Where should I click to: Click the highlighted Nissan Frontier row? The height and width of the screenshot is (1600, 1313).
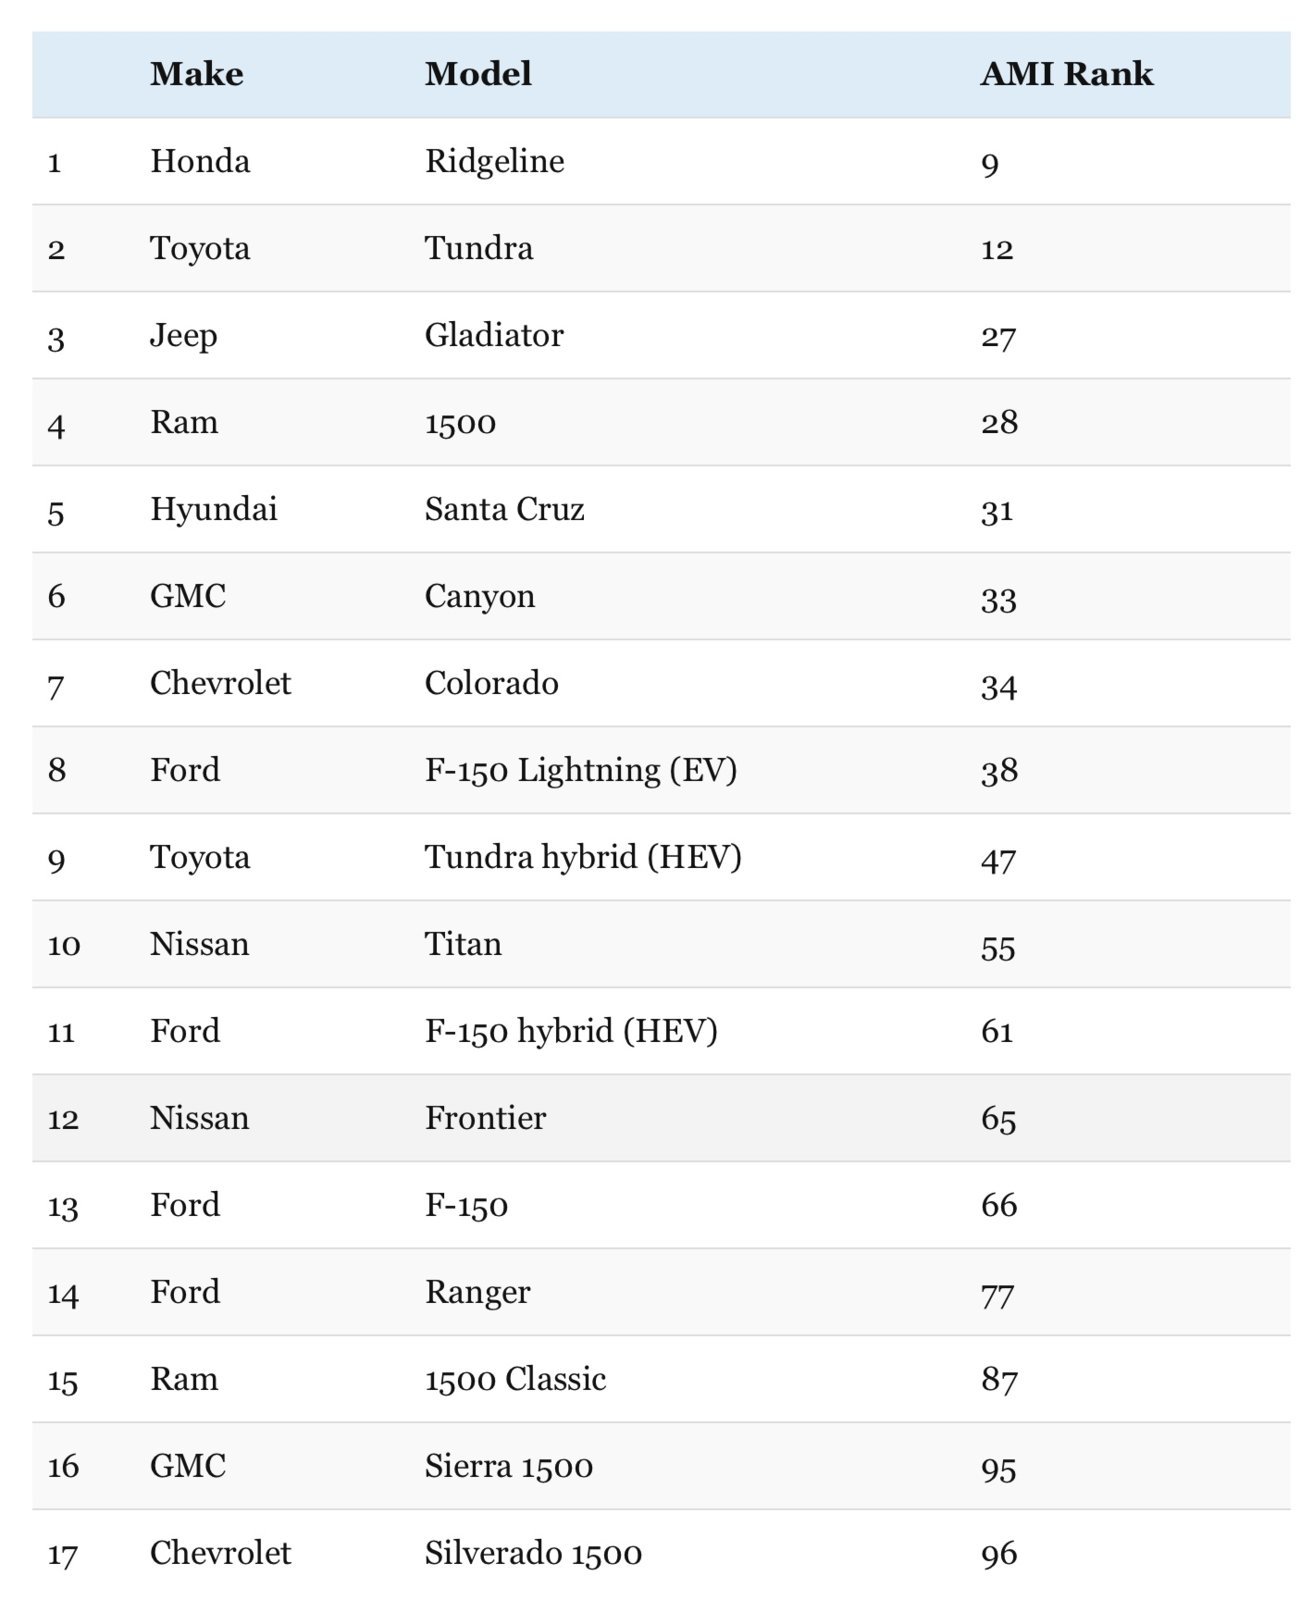661,1118
